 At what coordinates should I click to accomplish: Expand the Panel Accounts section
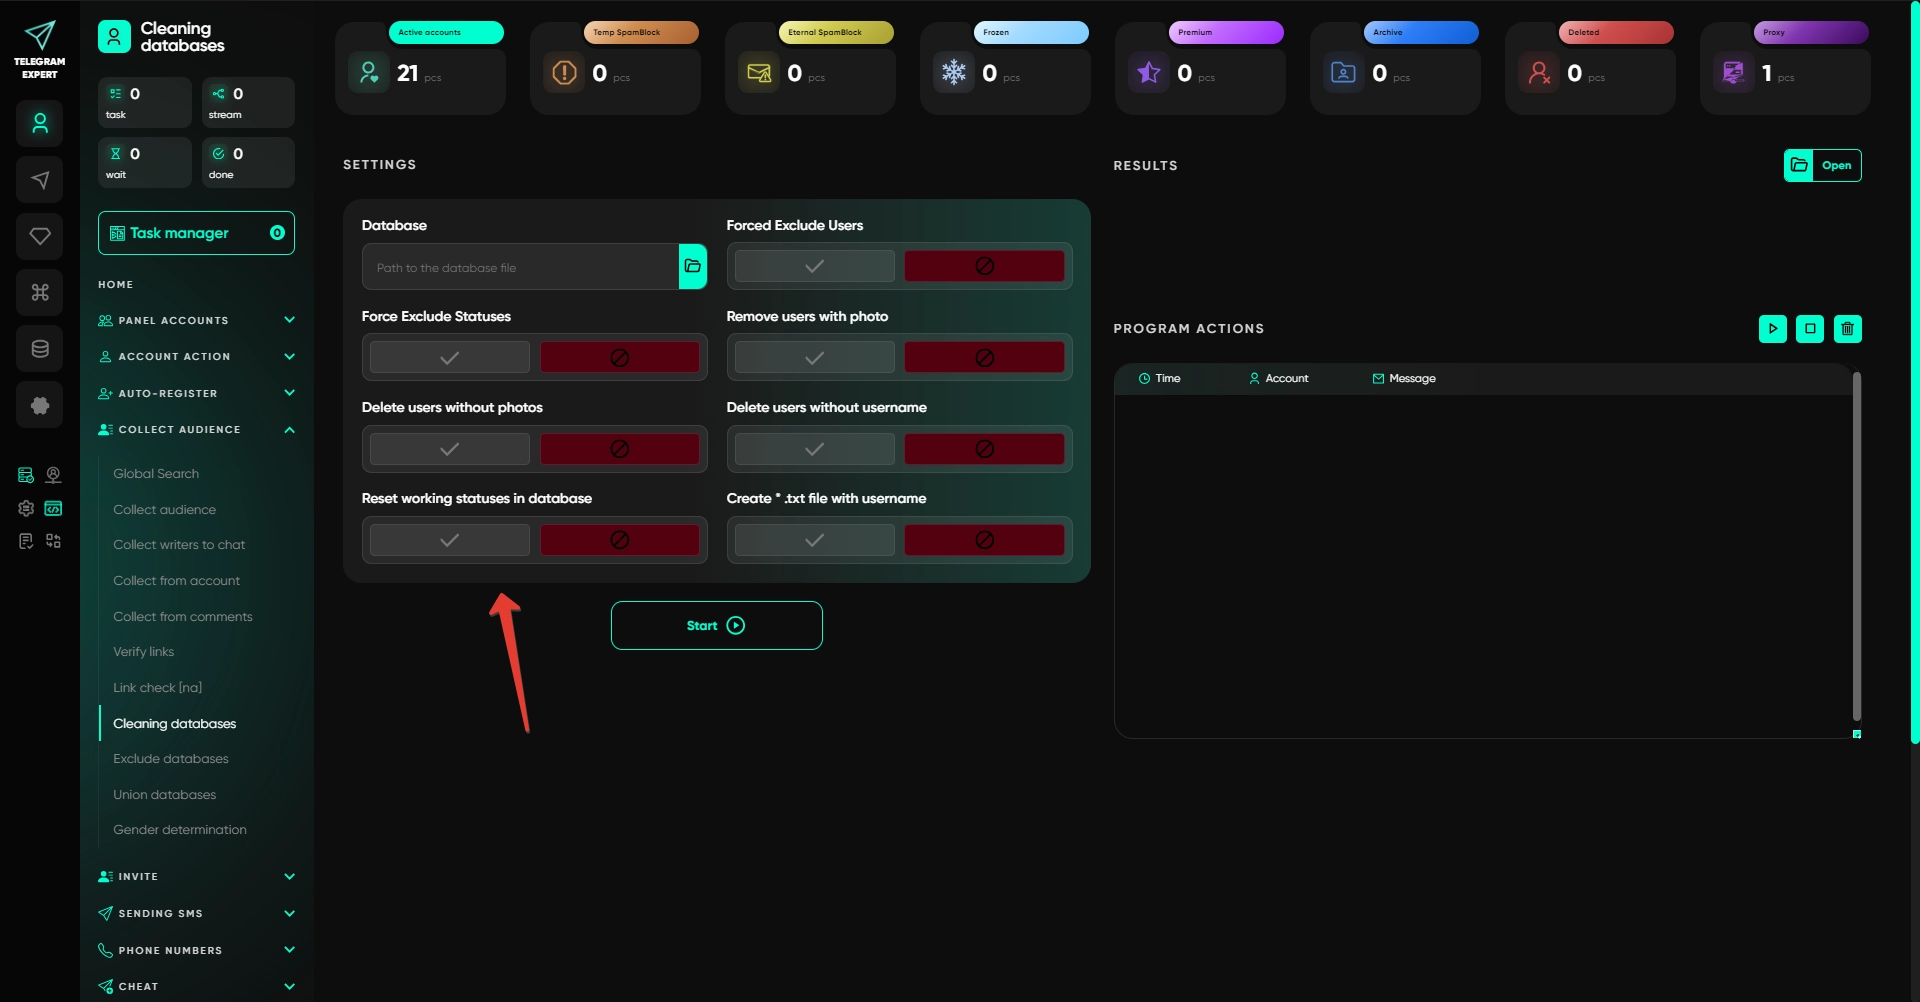click(197, 320)
